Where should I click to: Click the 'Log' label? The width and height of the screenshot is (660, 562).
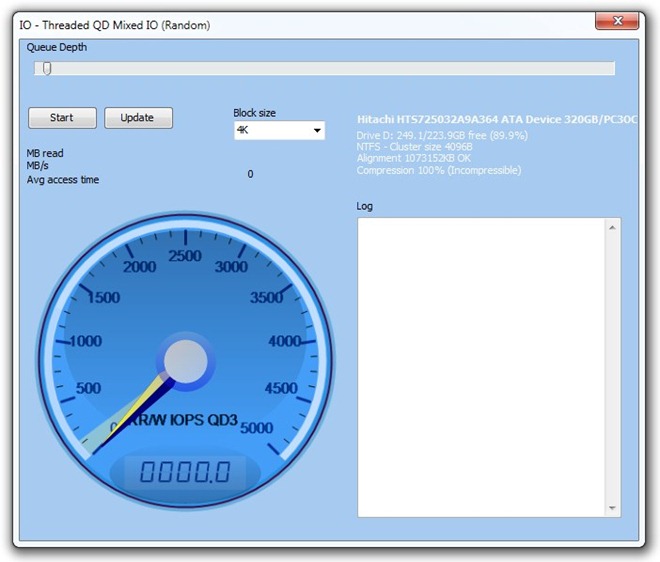click(365, 206)
